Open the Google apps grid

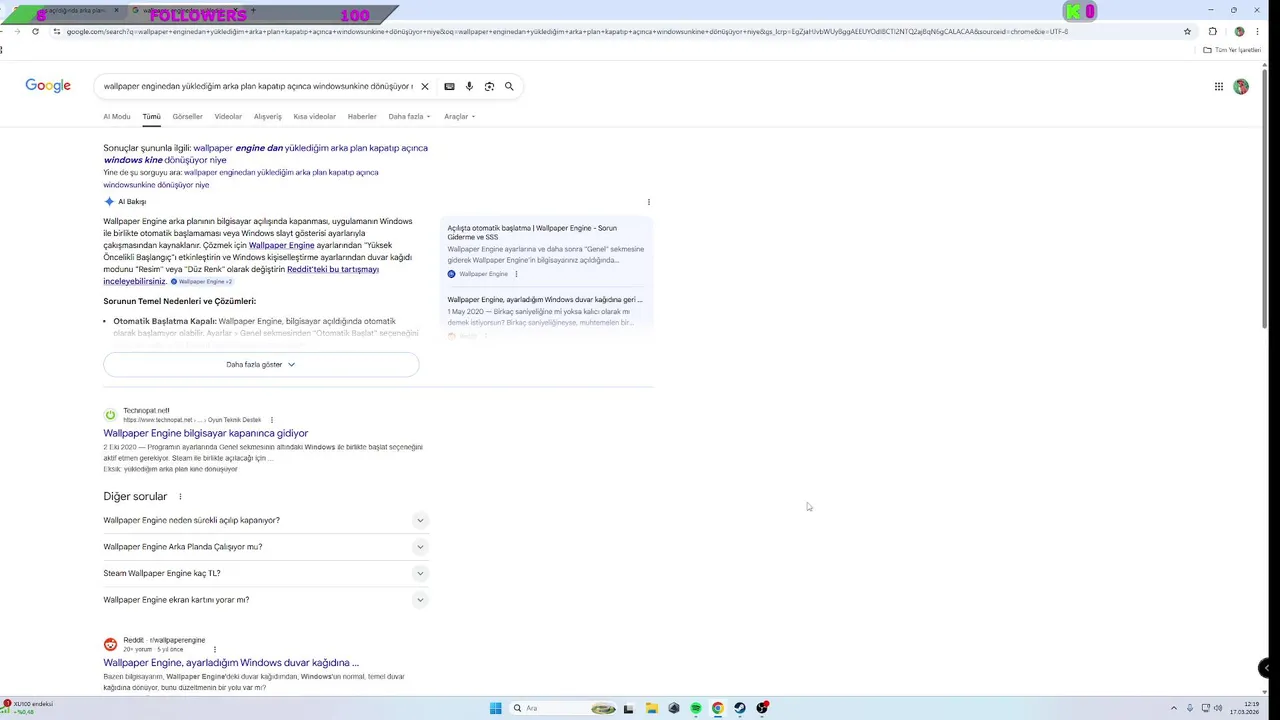point(1218,86)
